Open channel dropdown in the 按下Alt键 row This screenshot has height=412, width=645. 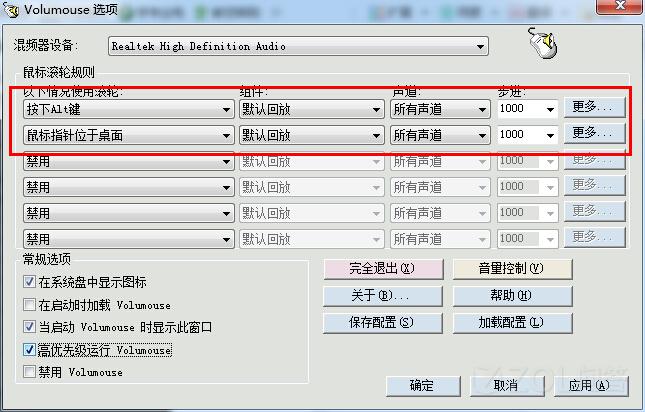[x=440, y=109]
